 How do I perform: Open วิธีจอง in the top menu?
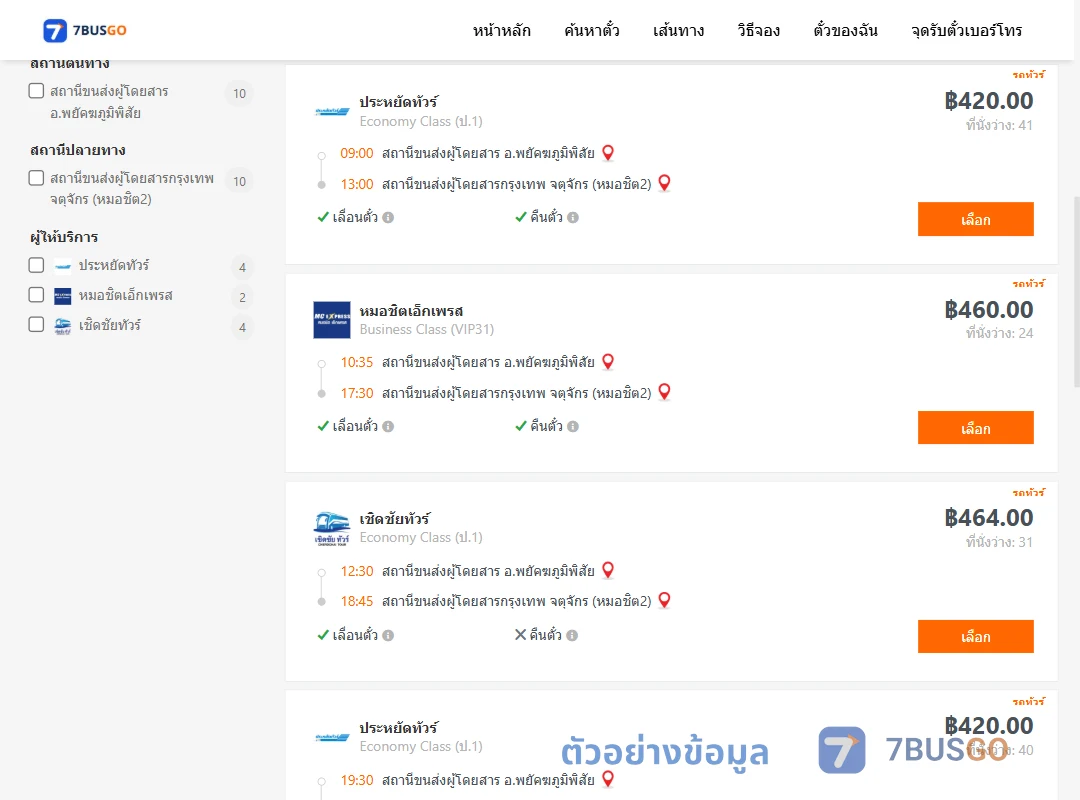[x=758, y=30]
